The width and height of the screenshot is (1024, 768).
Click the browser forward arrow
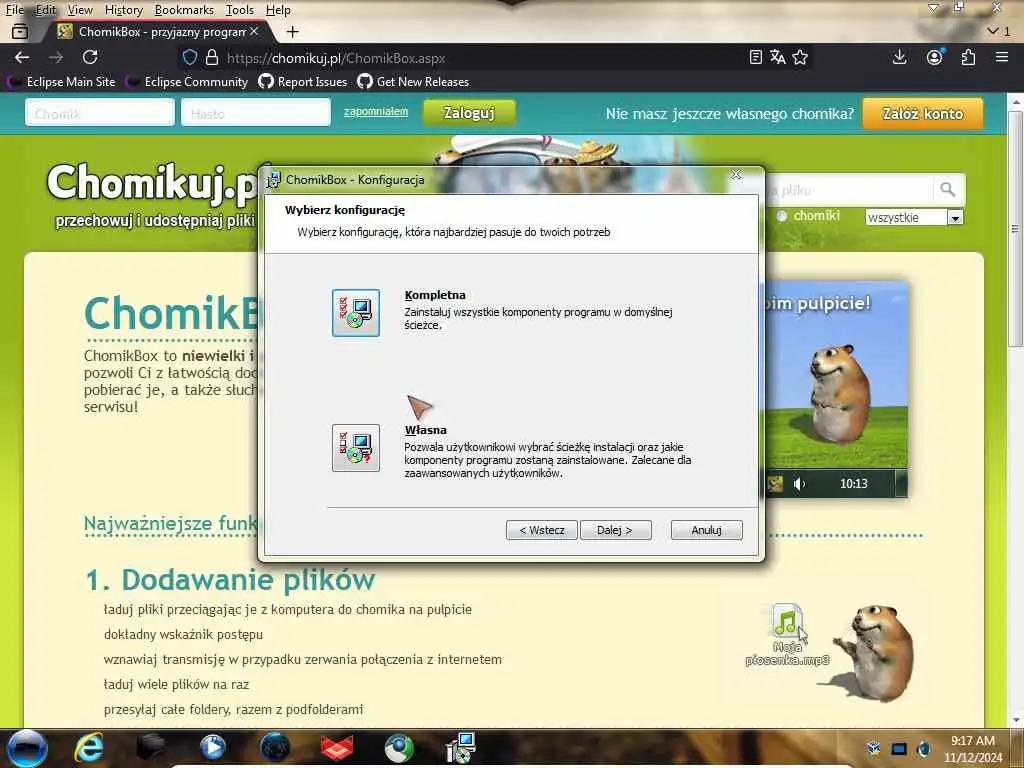click(x=56, y=57)
